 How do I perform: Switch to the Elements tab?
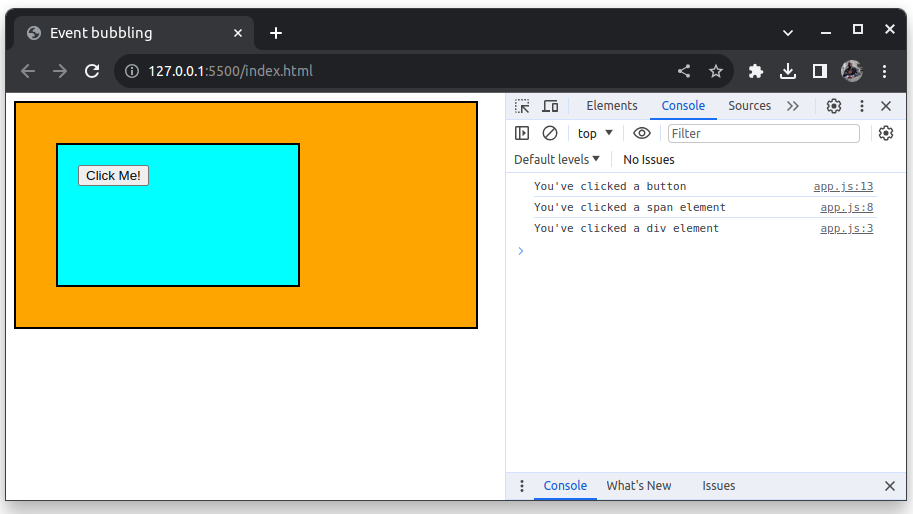coord(612,106)
